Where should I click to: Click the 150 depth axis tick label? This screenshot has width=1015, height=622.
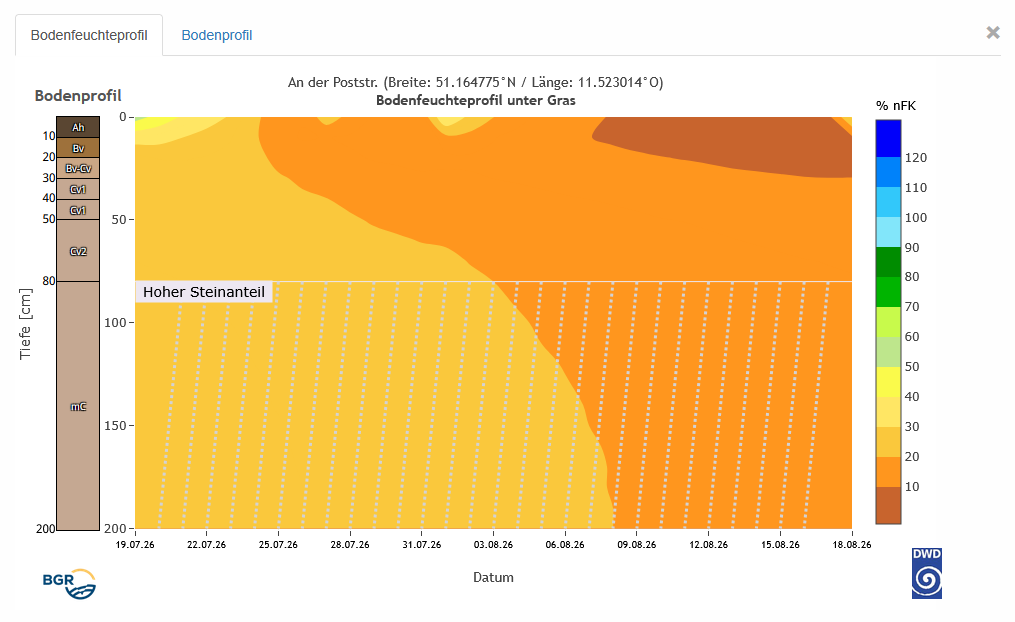point(115,425)
